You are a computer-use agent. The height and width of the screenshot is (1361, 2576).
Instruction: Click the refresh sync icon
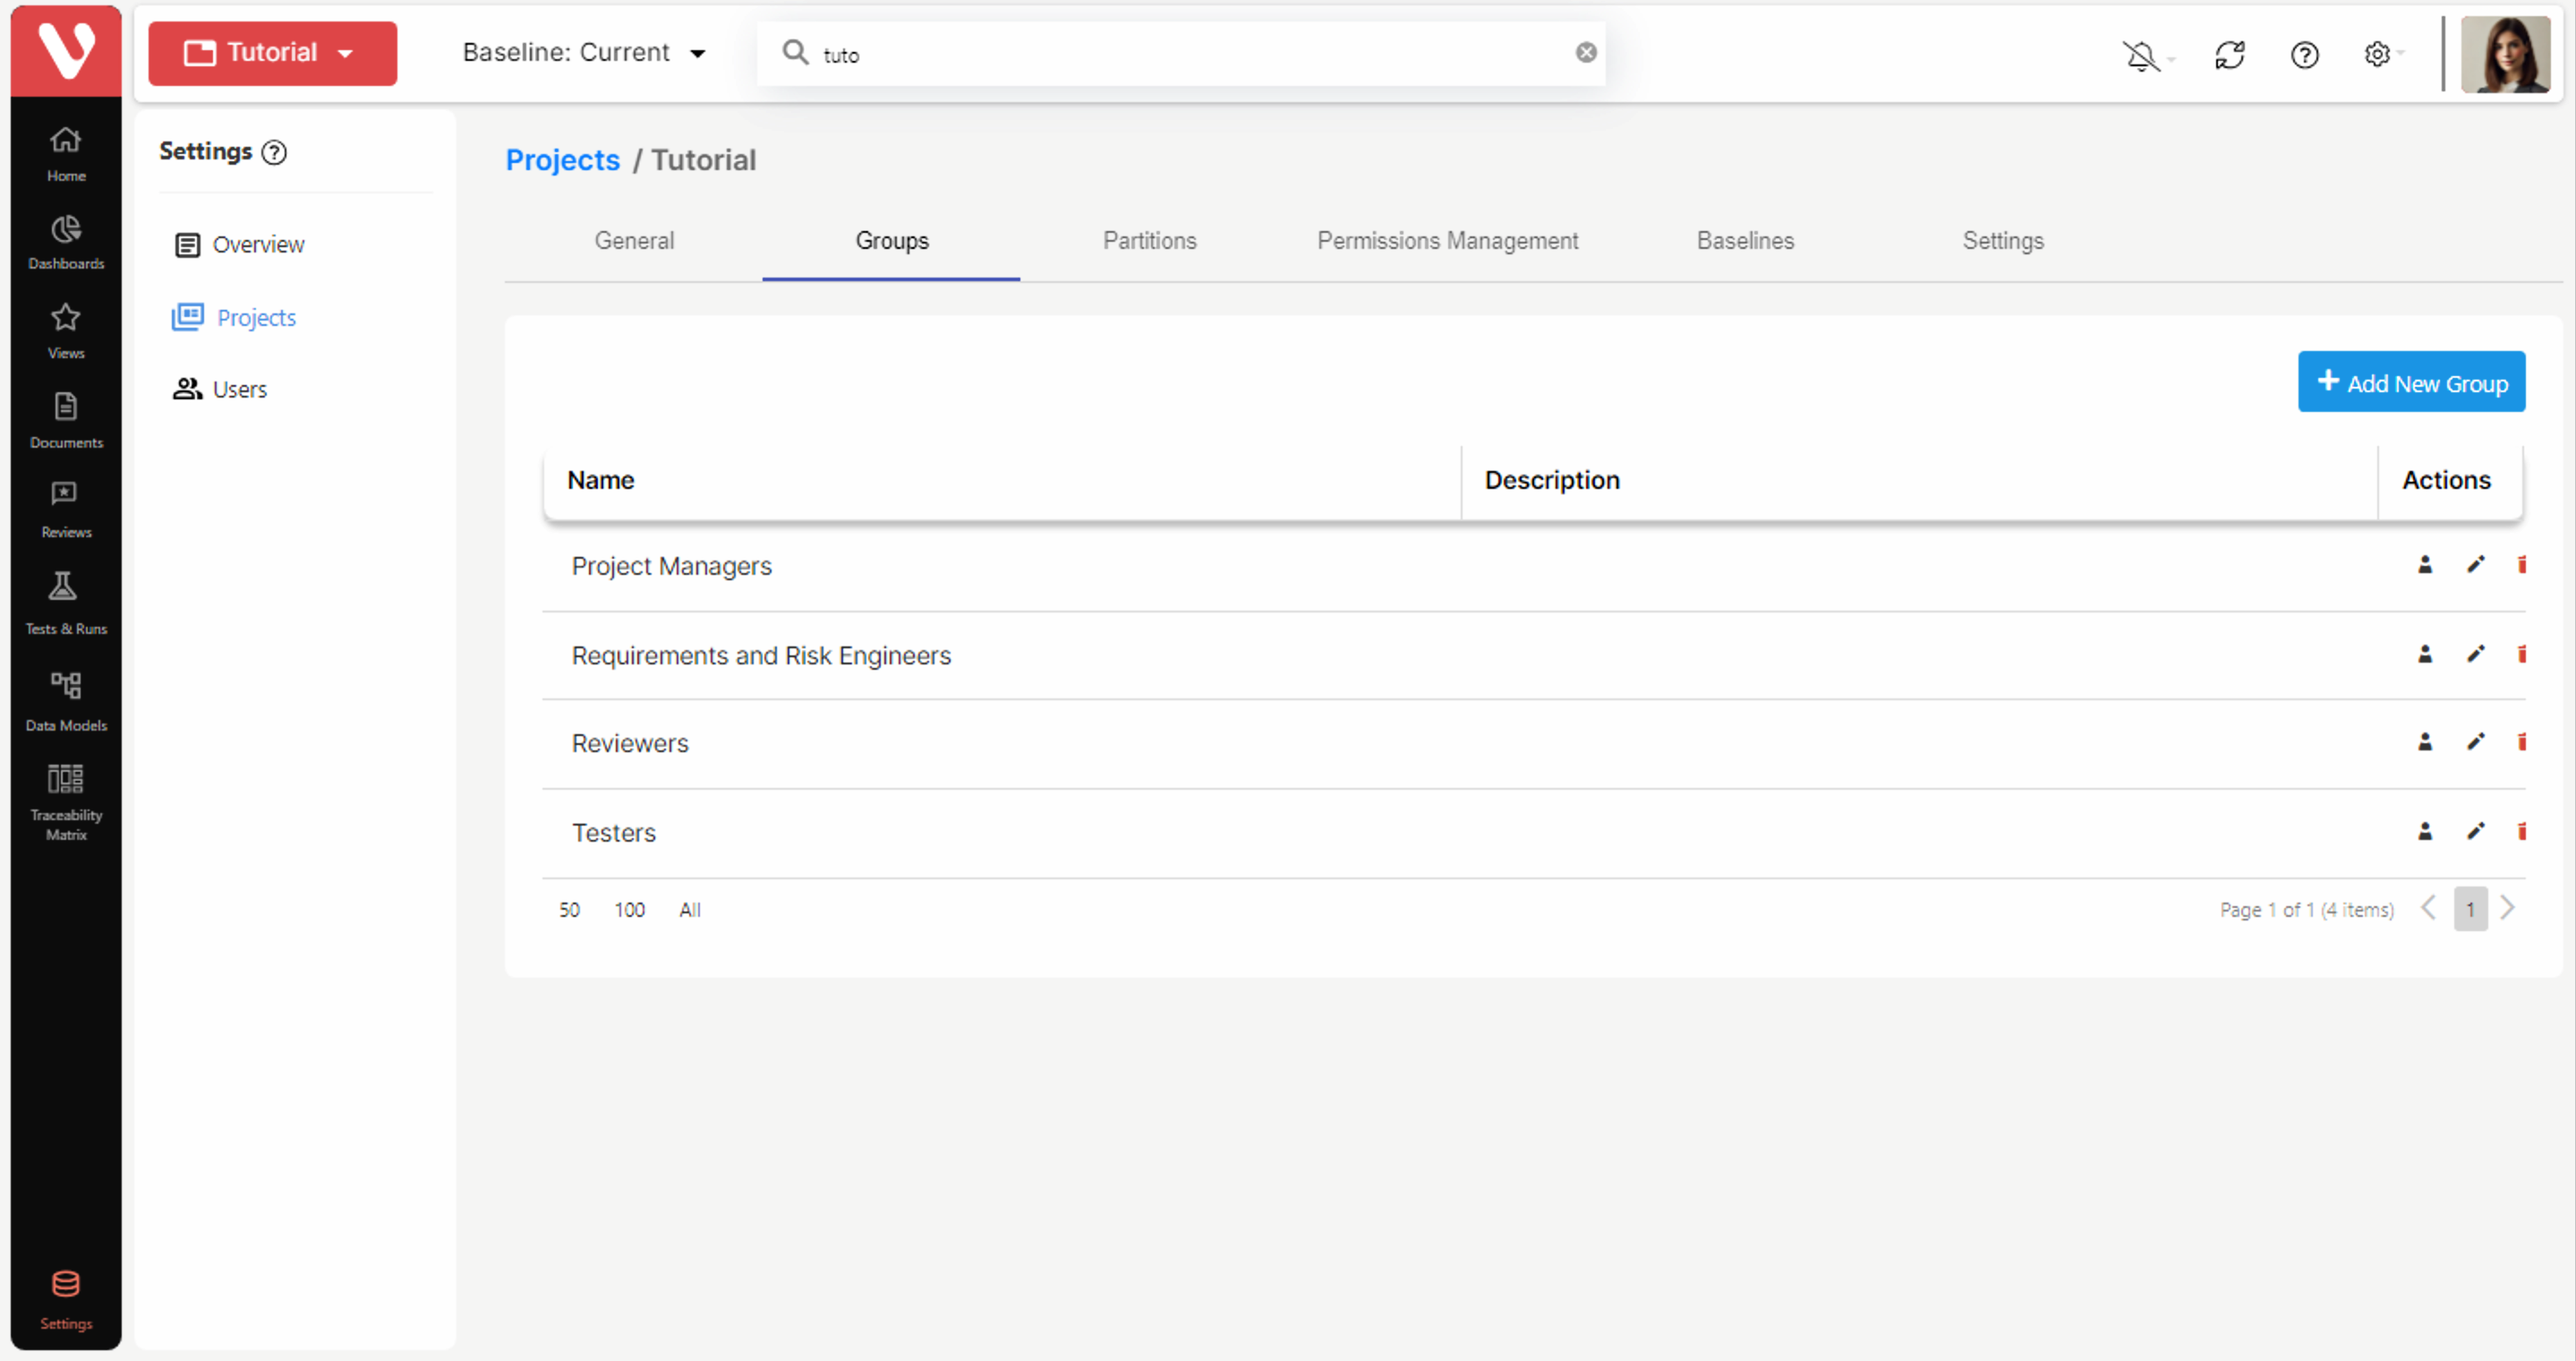click(2229, 55)
